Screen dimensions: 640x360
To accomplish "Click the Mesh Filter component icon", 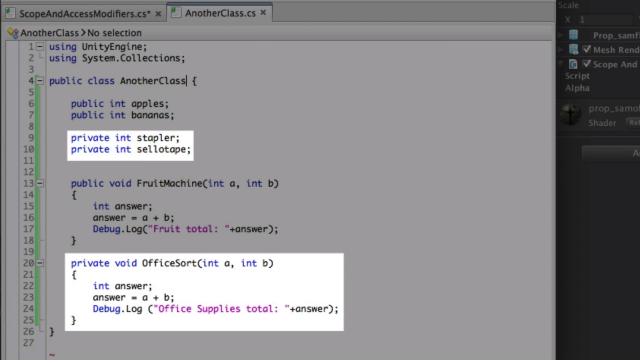I will click(573, 35).
